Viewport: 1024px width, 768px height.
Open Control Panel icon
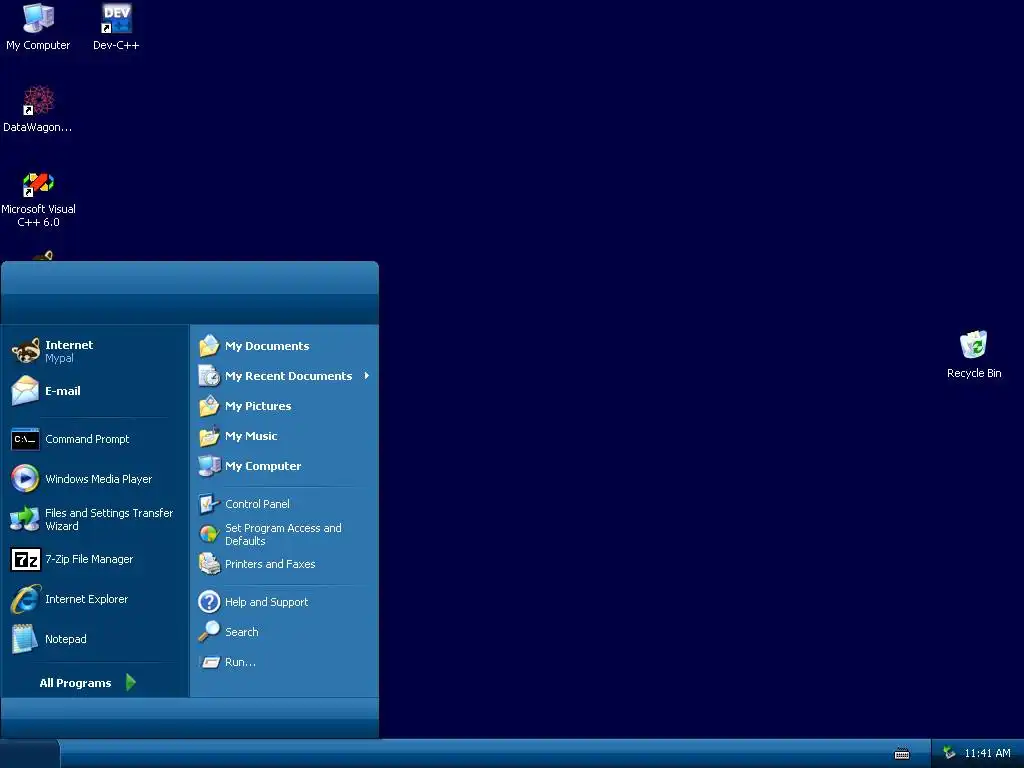click(x=209, y=504)
